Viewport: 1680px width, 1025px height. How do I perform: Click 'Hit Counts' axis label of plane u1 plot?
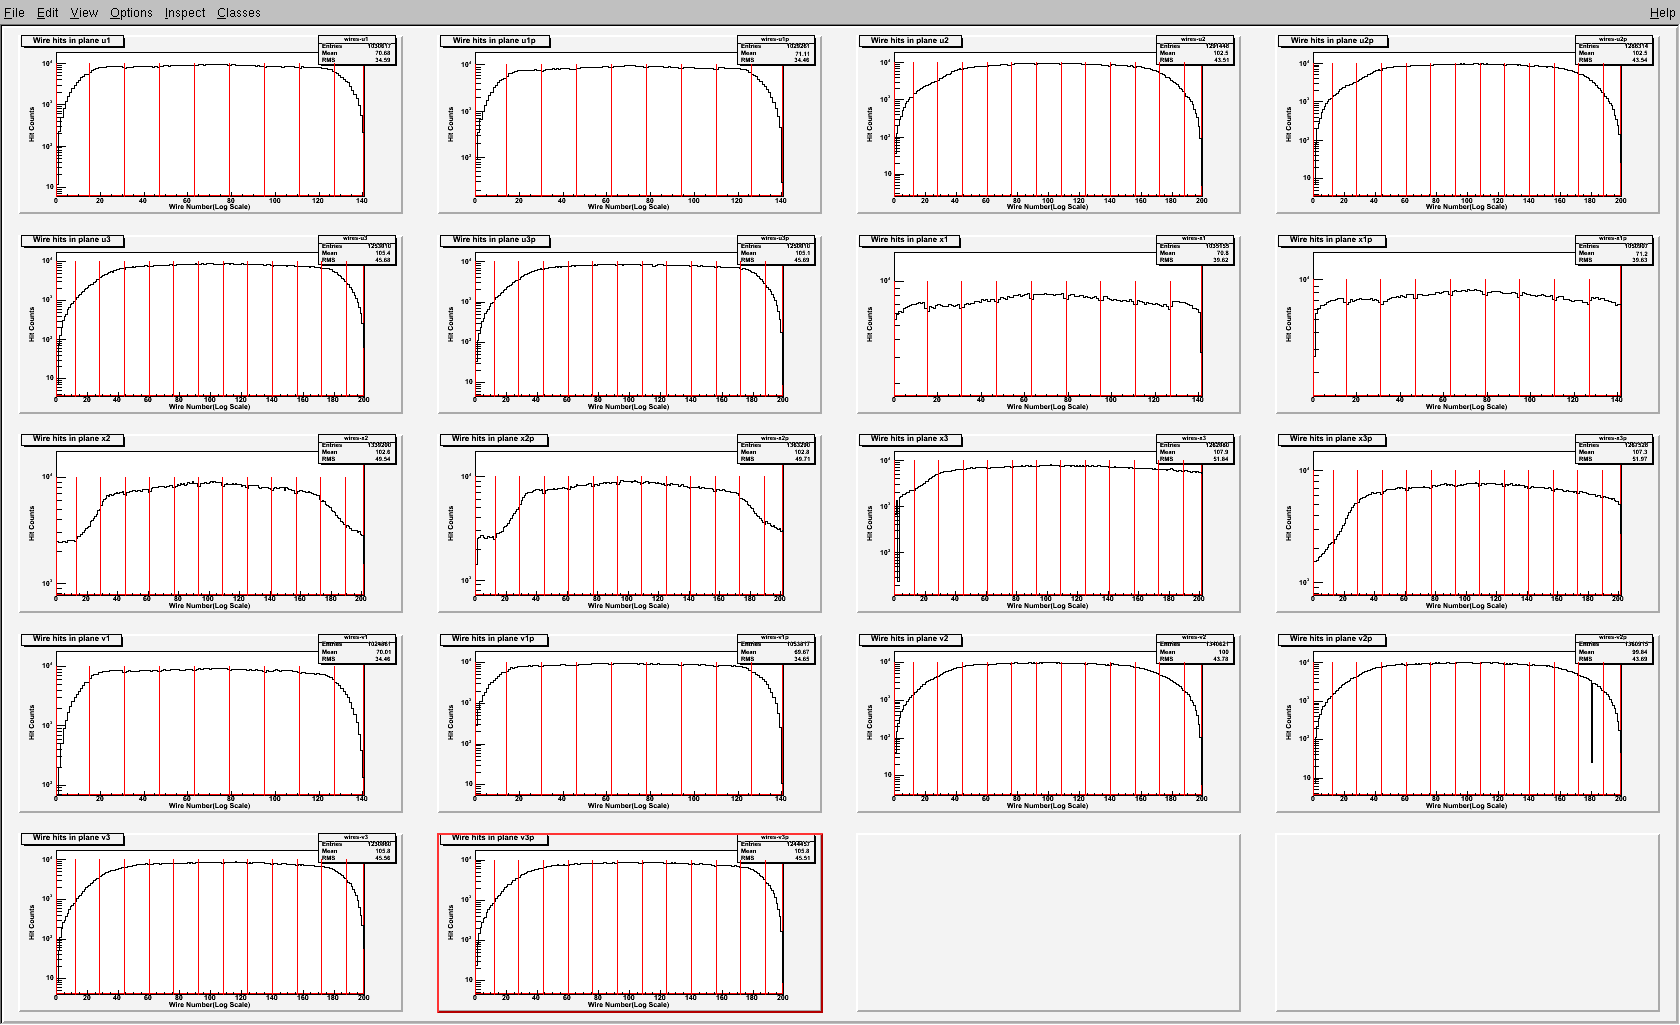[x=32, y=124]
